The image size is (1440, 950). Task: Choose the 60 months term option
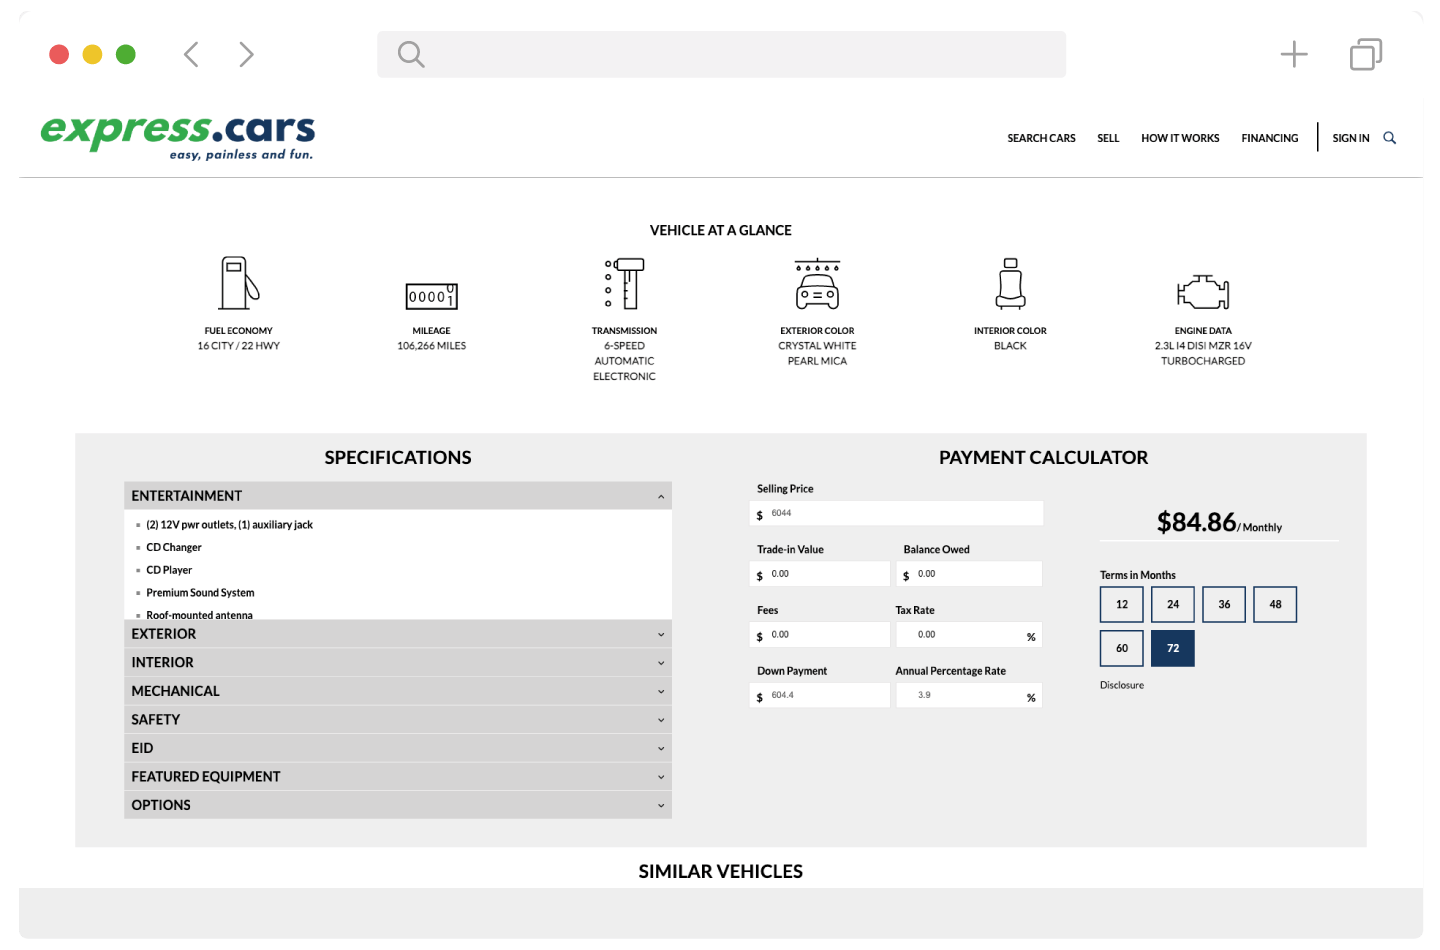[1122, 648]
